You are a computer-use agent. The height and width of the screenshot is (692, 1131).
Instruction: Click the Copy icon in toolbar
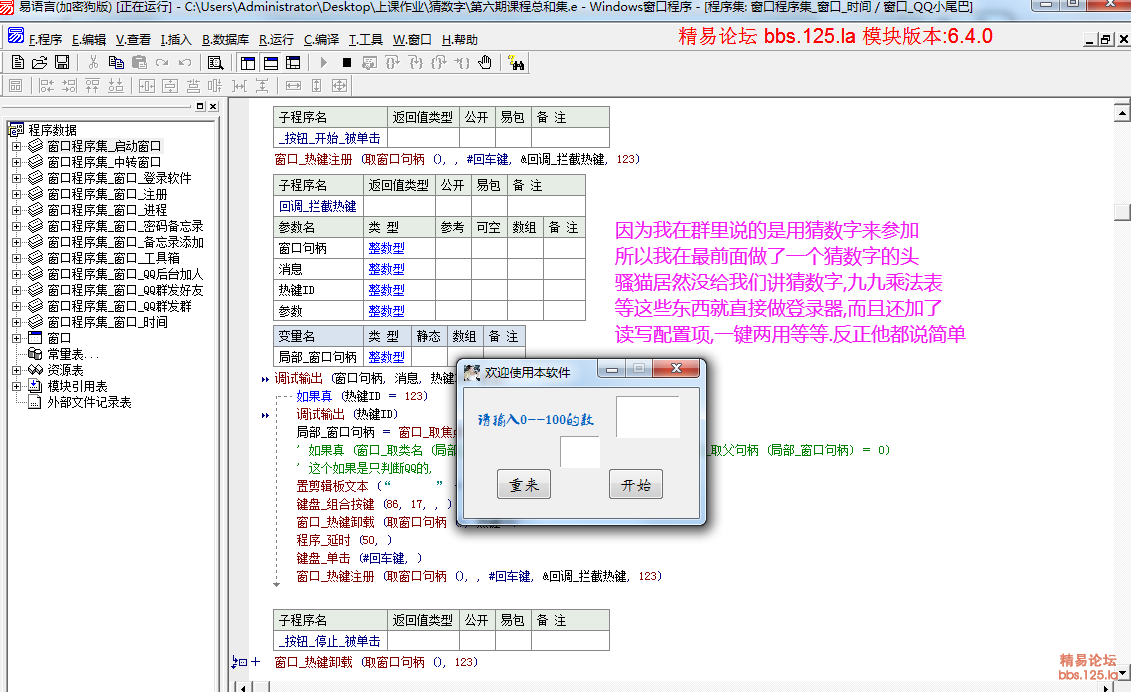[x=115, y=62]
